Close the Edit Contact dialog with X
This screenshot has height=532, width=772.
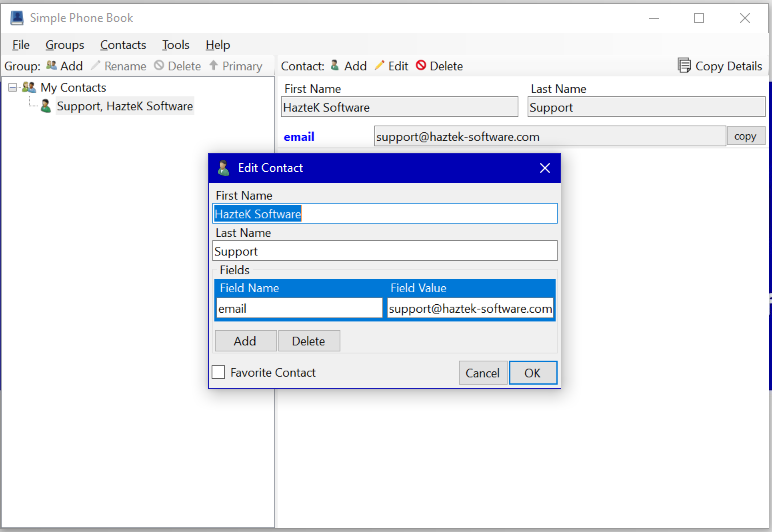tap(545, 168)
